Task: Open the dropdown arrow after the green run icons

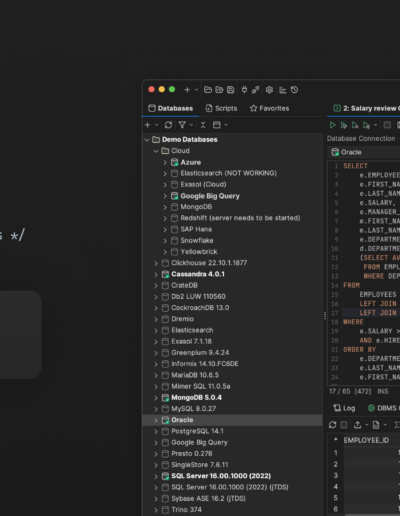Action: pos(376,125)
